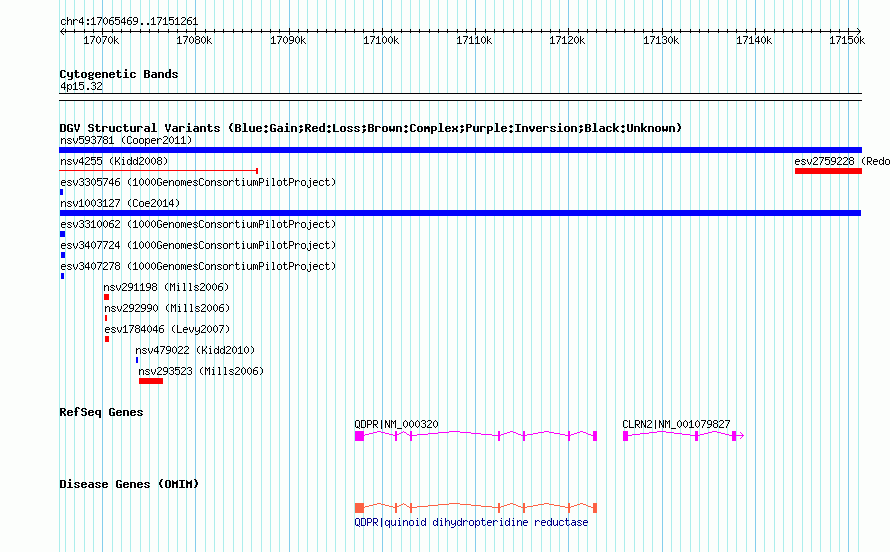
Task: Select the small red nsv291198 loss marker
Action: tap(107, 297)
